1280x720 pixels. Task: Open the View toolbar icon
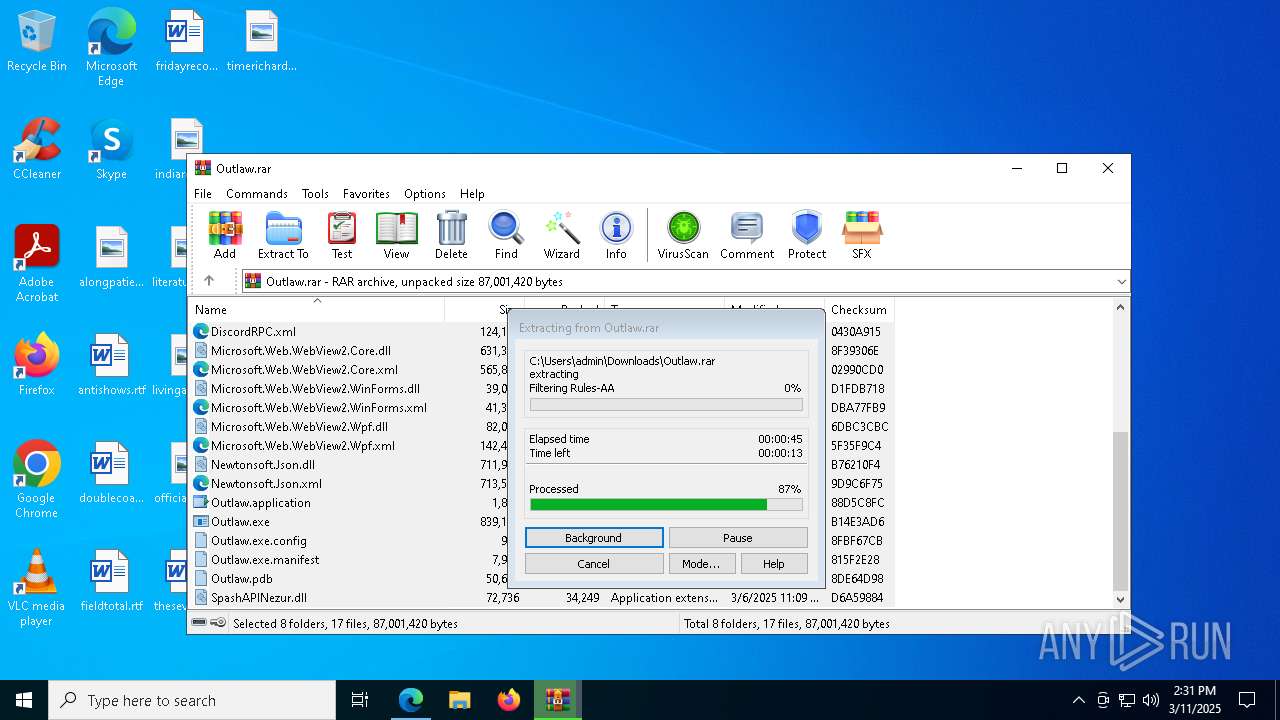coord(396,235)
